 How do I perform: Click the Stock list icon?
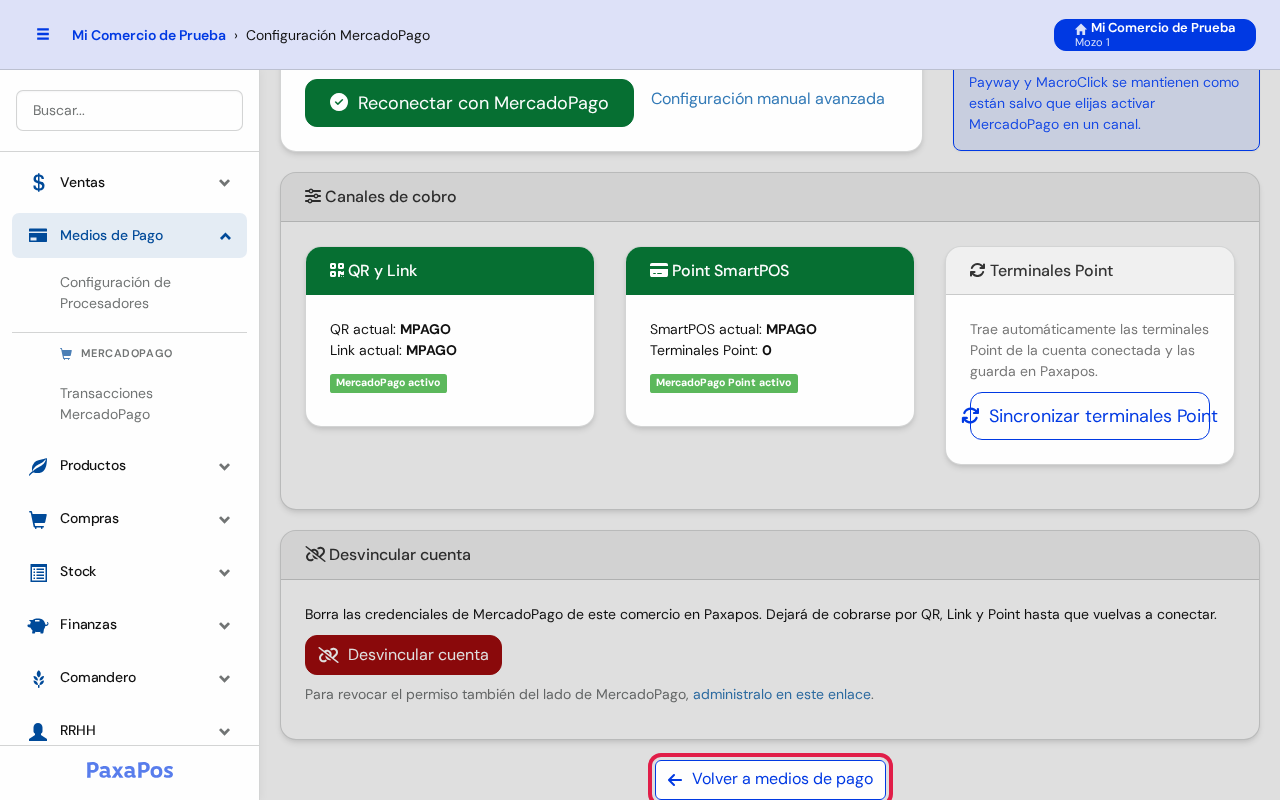pos(38,572)
